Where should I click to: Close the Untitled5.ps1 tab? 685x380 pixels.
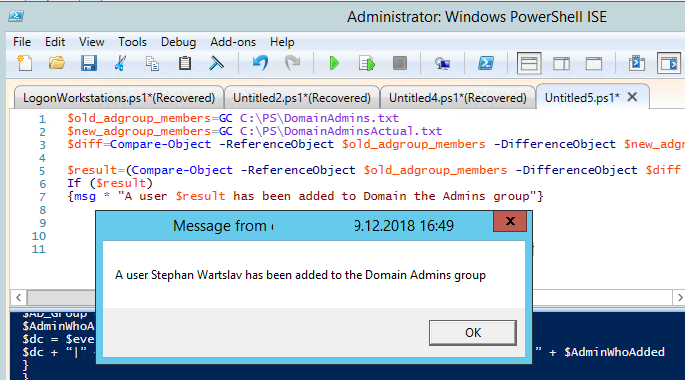click(632, 97)
